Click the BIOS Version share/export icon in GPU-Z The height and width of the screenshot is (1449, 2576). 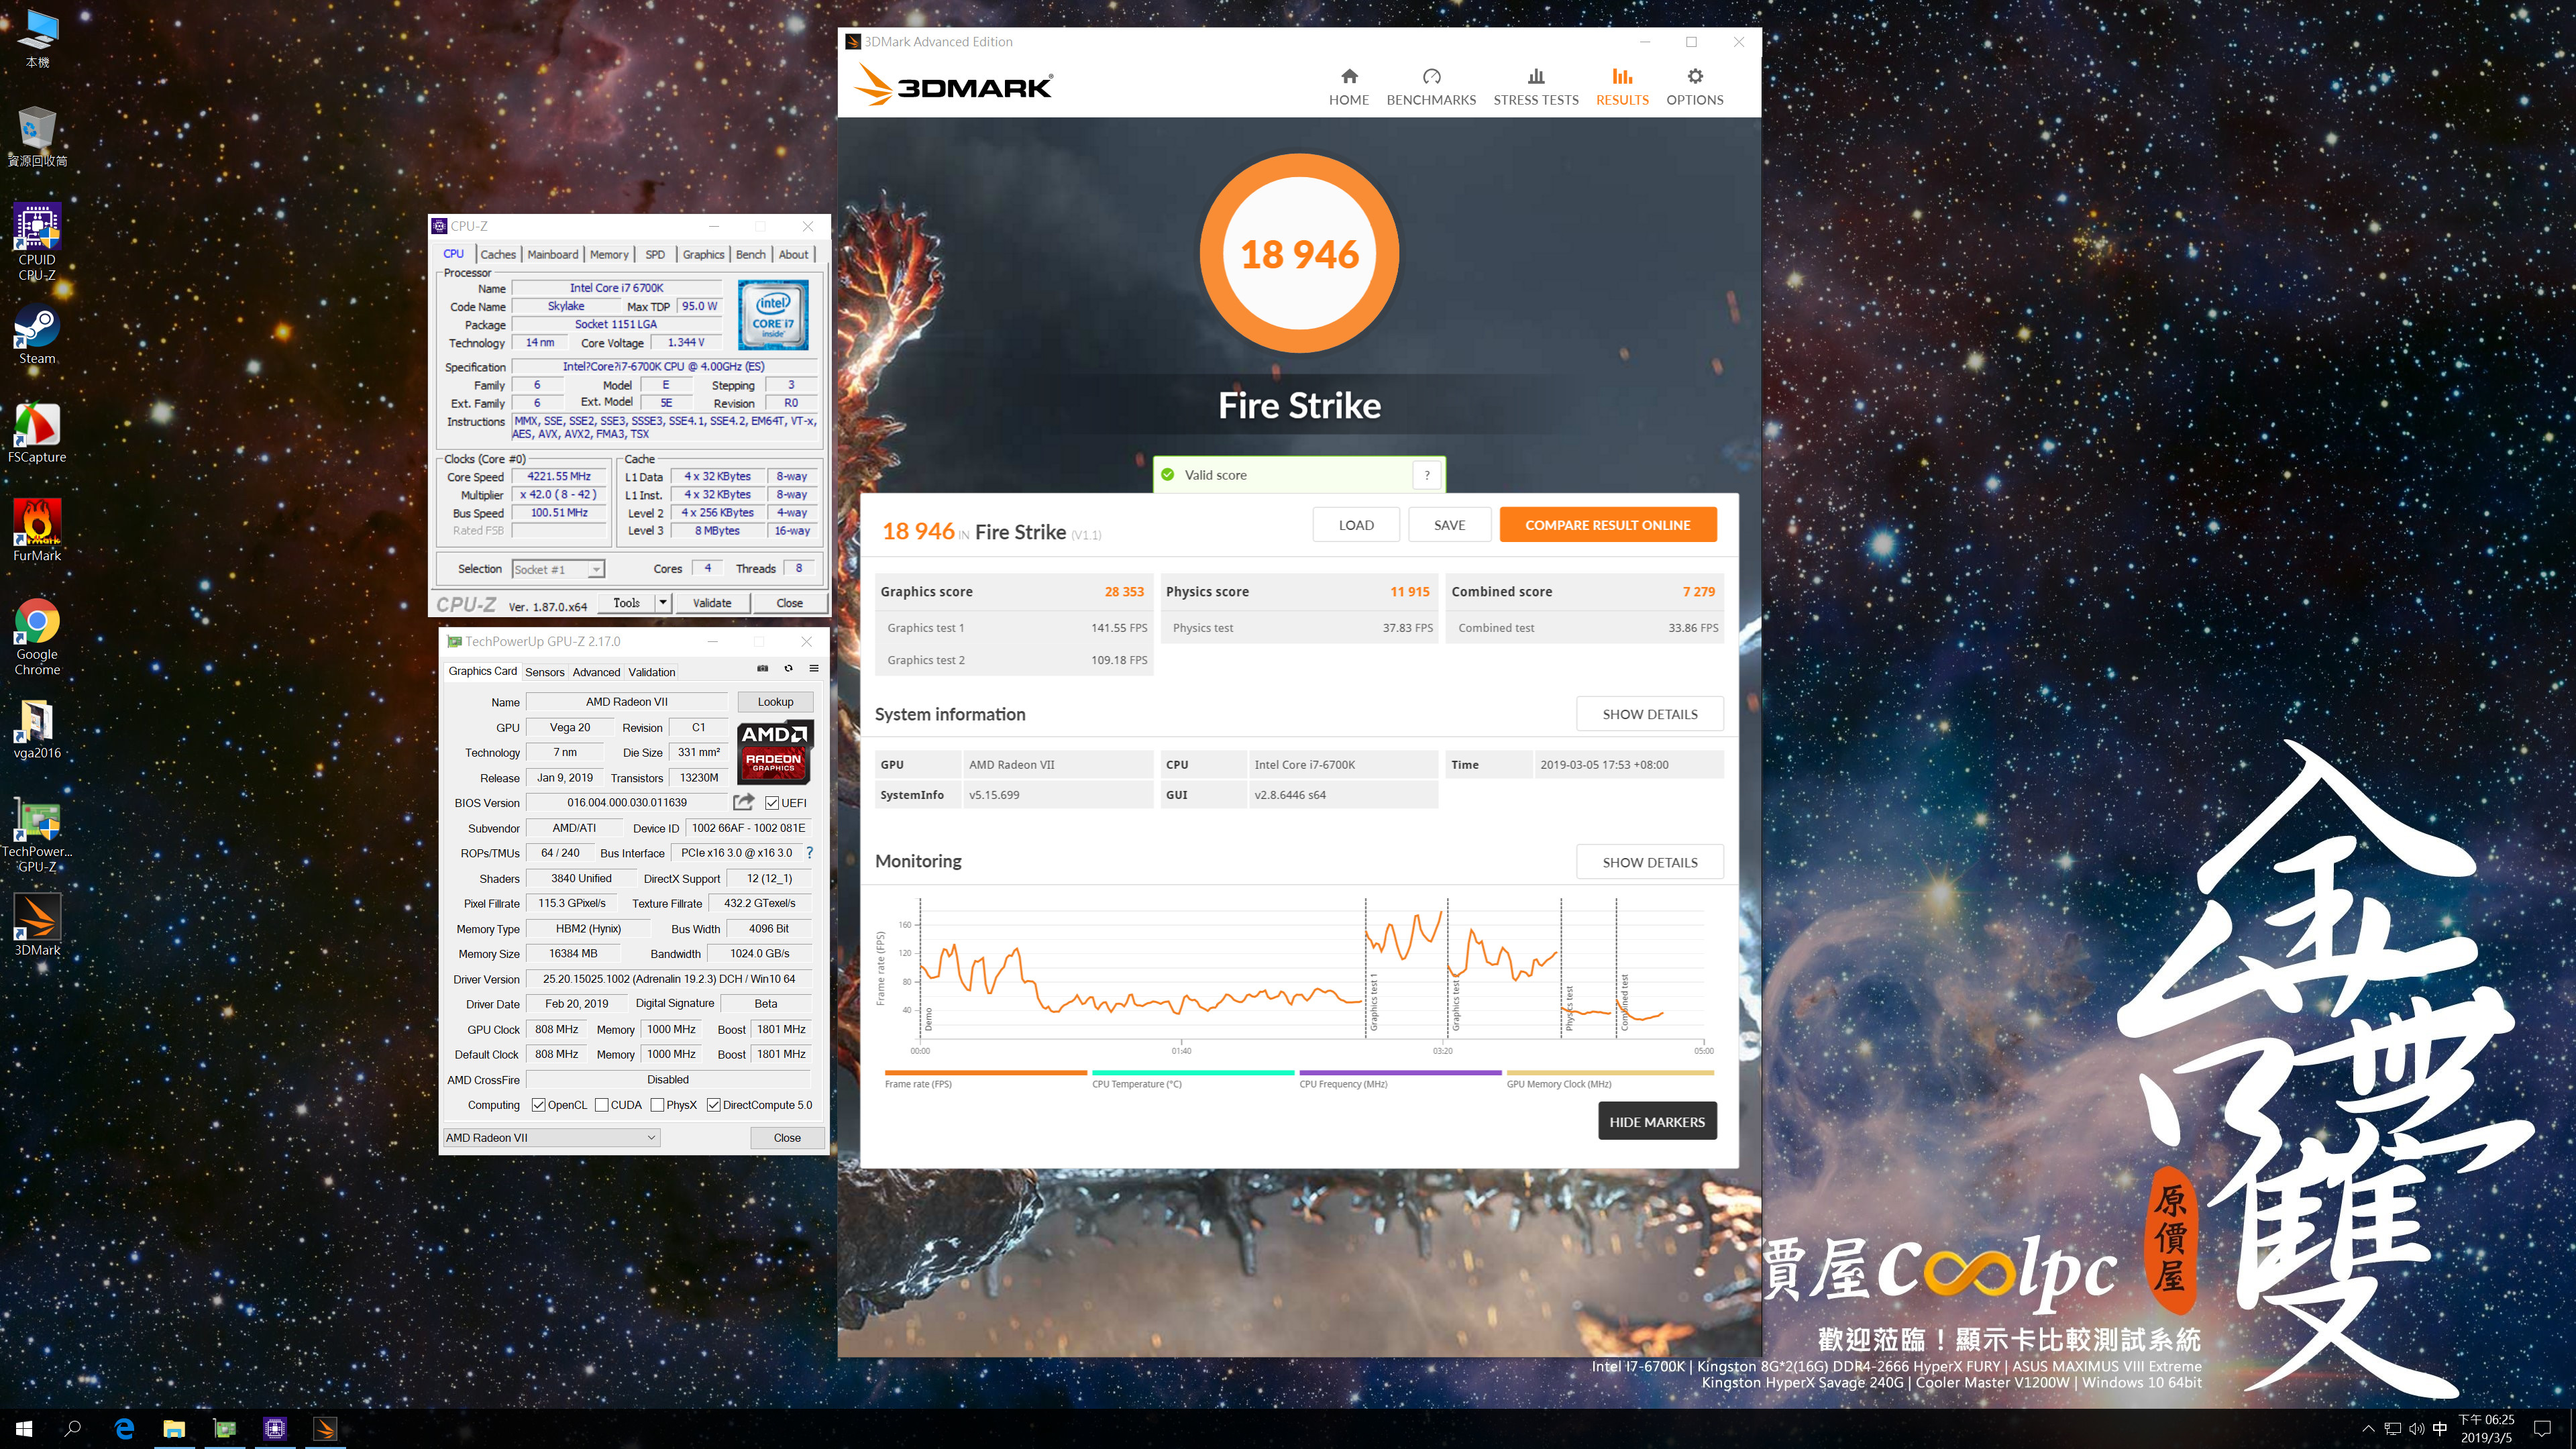pyautogui.click(x=743, y=802)
